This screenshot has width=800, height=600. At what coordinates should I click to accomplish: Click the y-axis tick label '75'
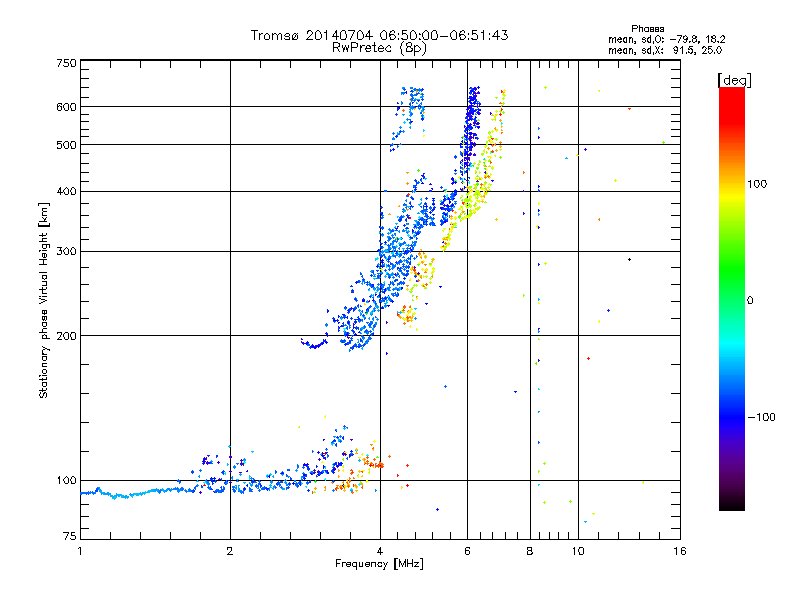[70, 536]
